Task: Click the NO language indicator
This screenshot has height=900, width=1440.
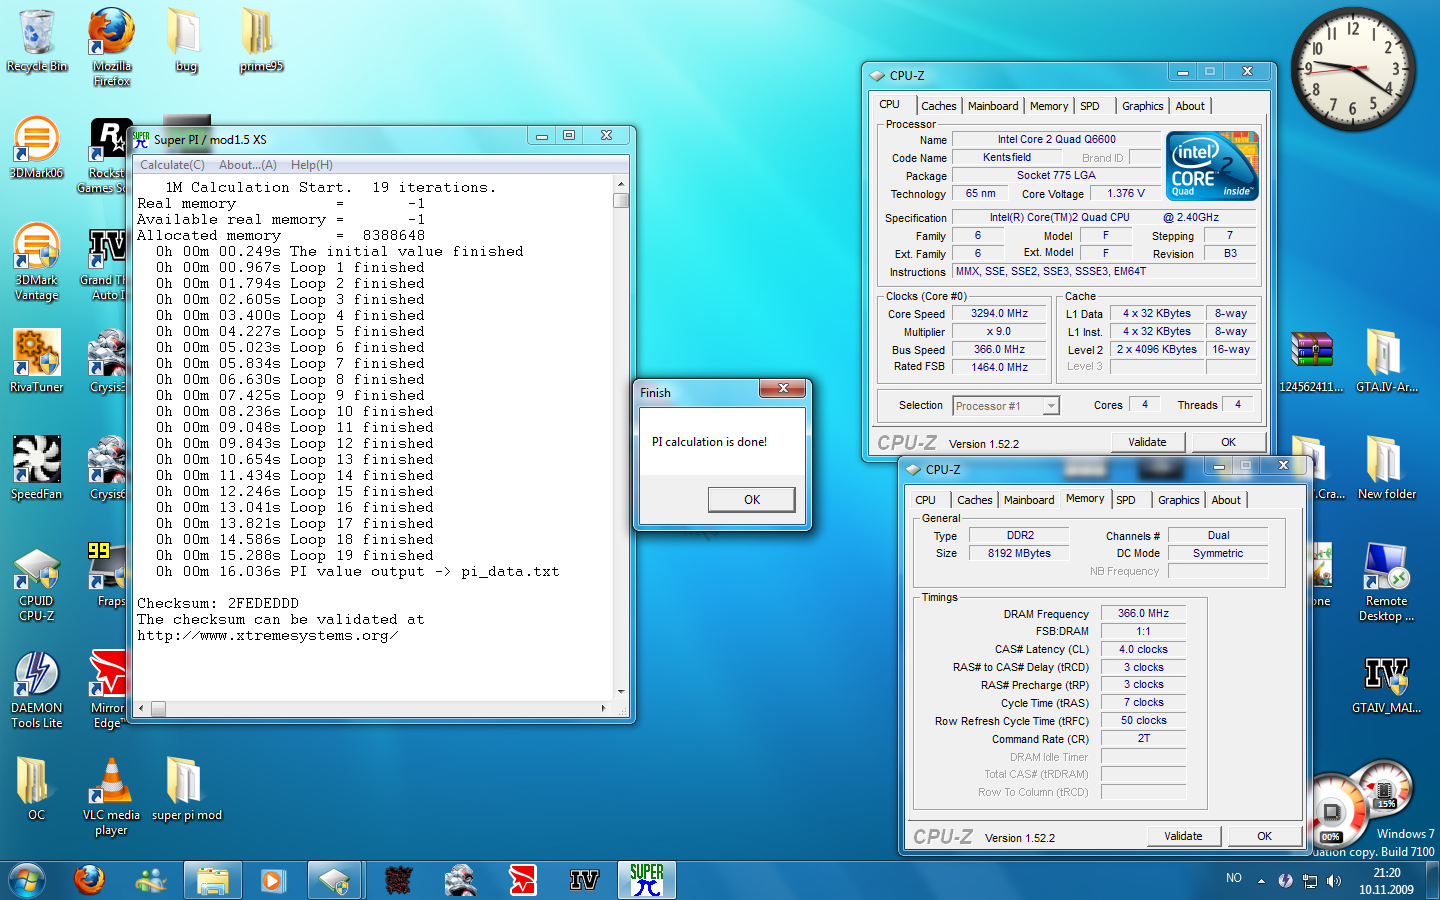Action: click(1234, 878)
